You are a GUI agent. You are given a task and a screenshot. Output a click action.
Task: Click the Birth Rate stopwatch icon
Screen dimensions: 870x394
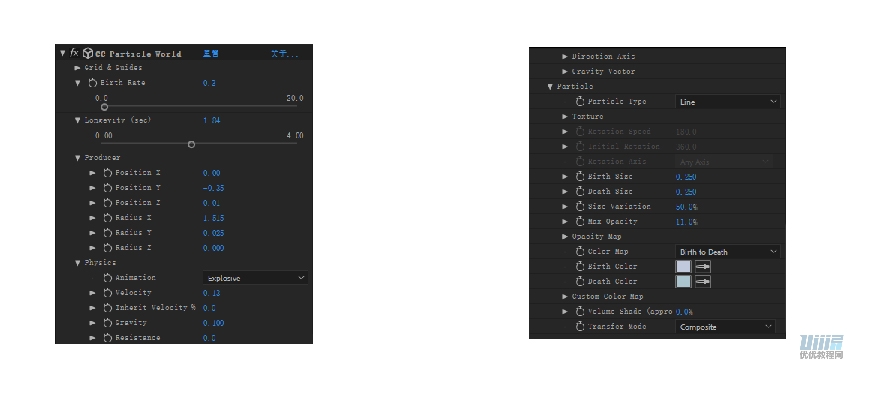coord(93,83)
